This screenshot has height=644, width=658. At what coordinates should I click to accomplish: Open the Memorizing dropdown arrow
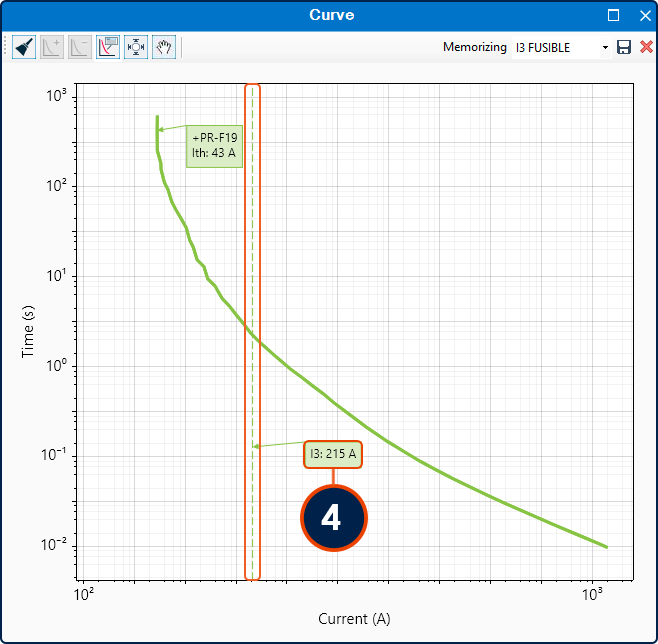(x=605, y=47)
